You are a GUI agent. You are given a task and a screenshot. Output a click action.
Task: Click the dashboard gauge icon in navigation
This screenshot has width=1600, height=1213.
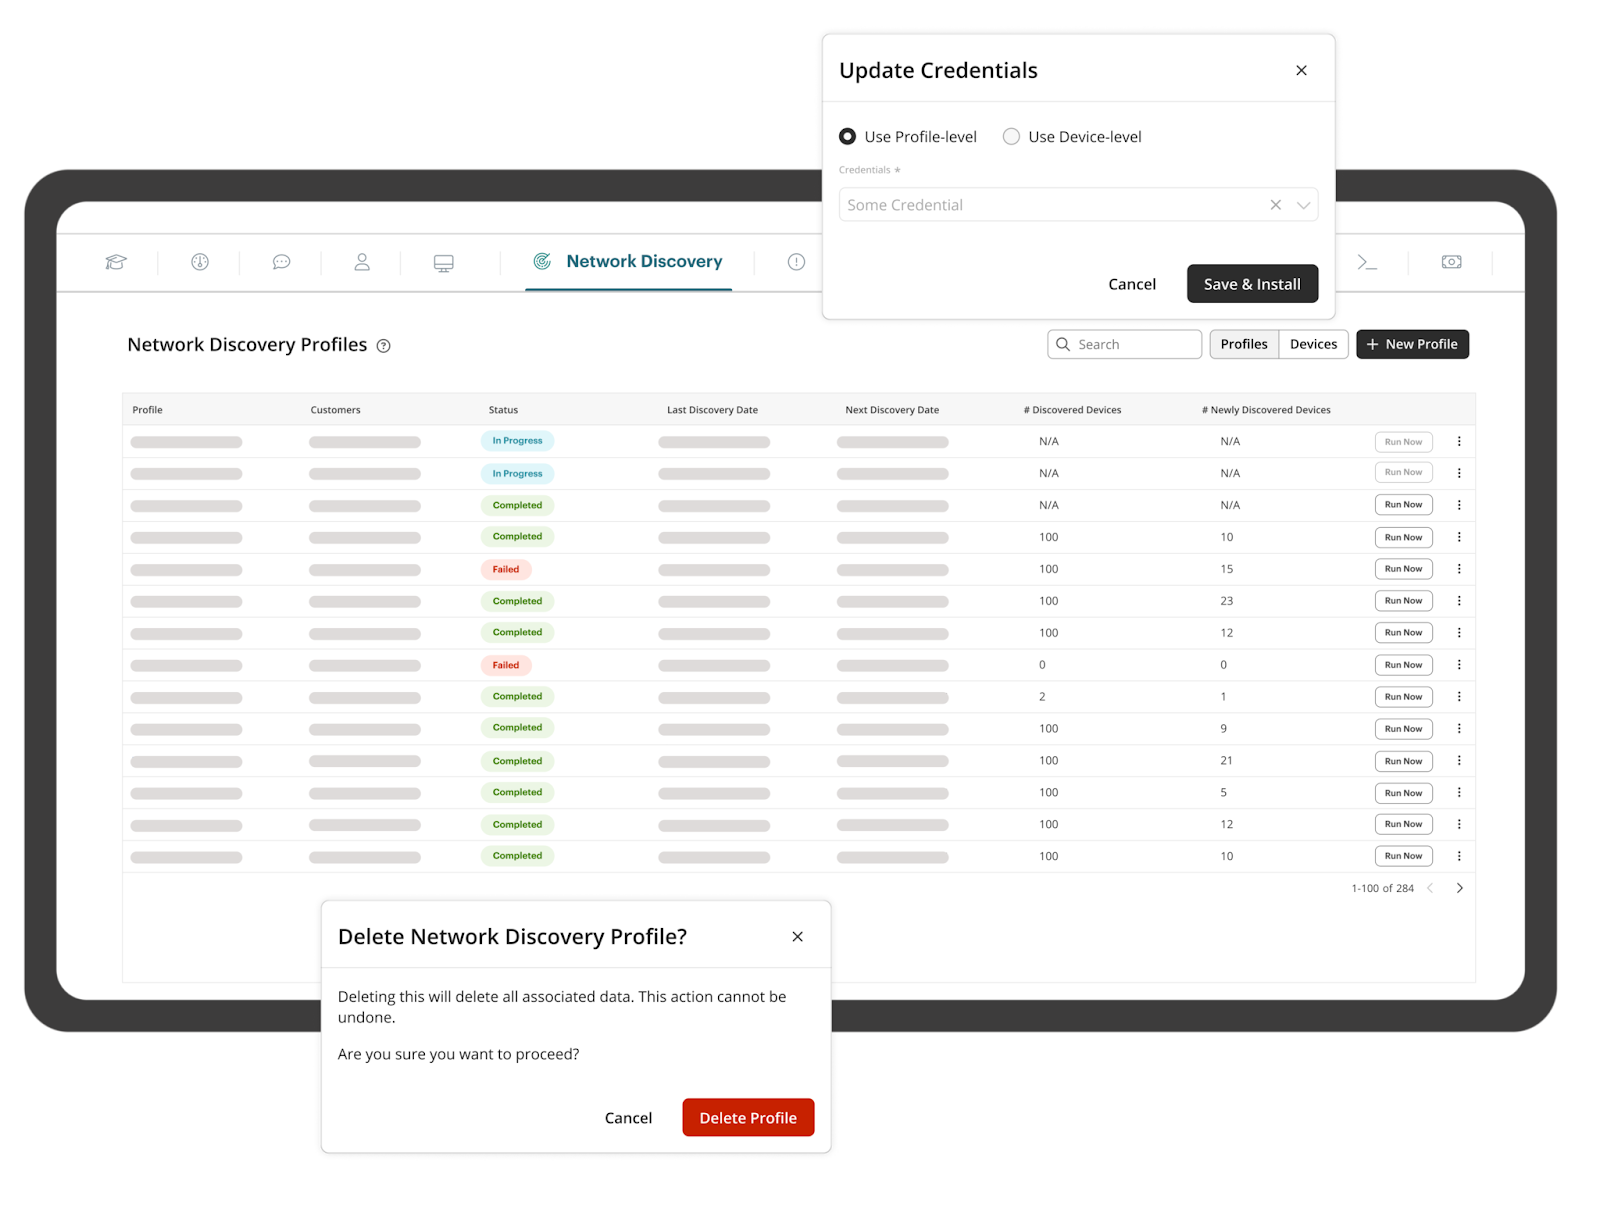point(200,262)
